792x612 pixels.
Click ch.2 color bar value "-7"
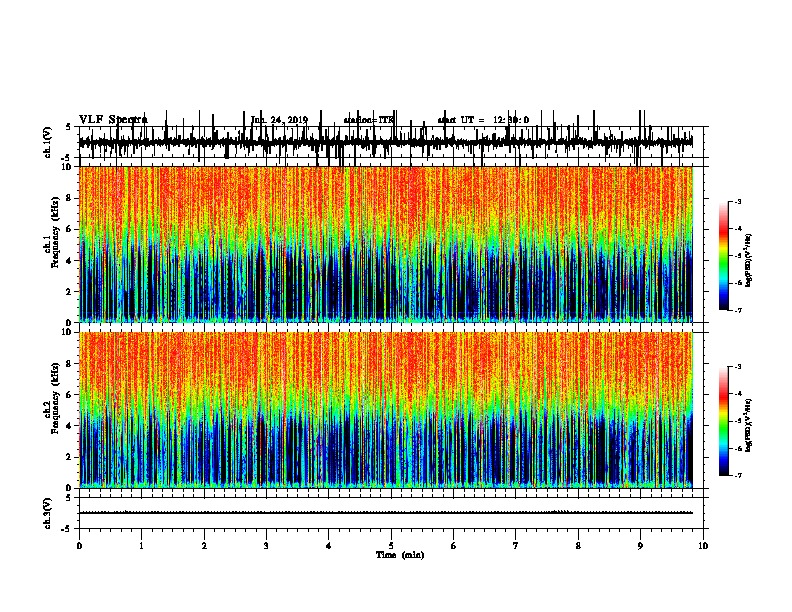click(x=738, y=476)
